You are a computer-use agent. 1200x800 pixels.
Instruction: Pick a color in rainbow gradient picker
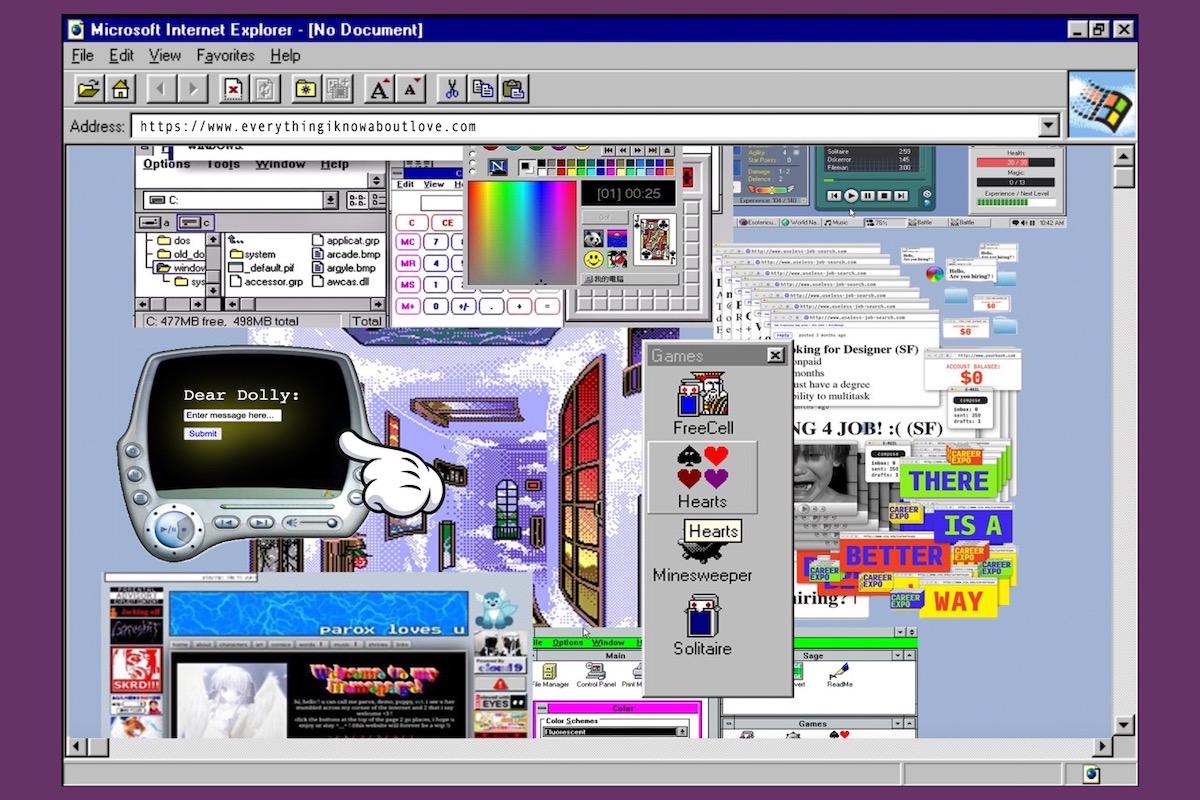(522, 232)
